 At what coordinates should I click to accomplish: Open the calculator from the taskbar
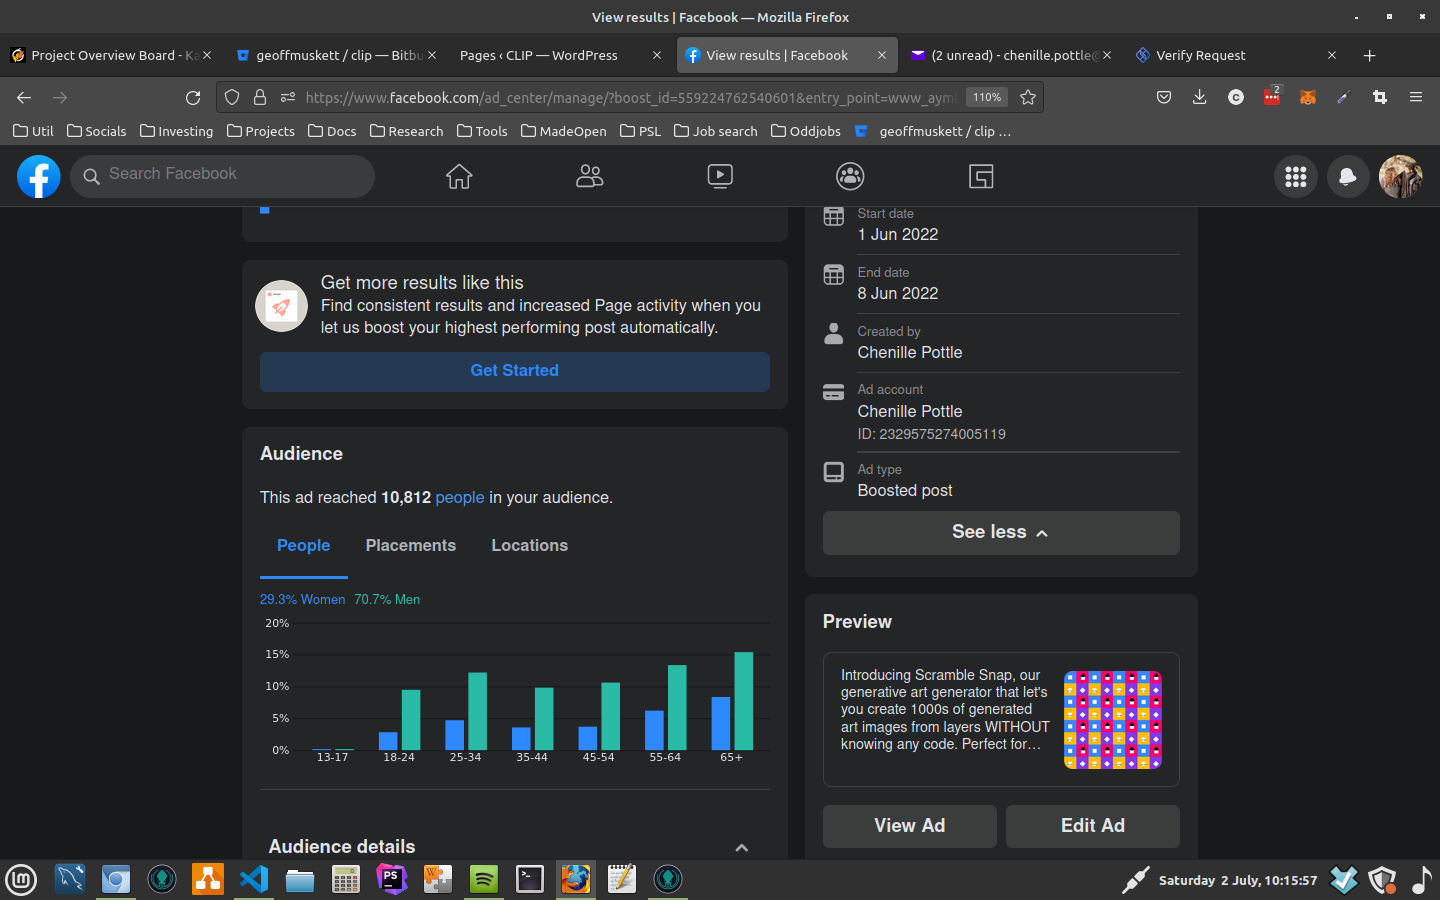pos(346,879)
